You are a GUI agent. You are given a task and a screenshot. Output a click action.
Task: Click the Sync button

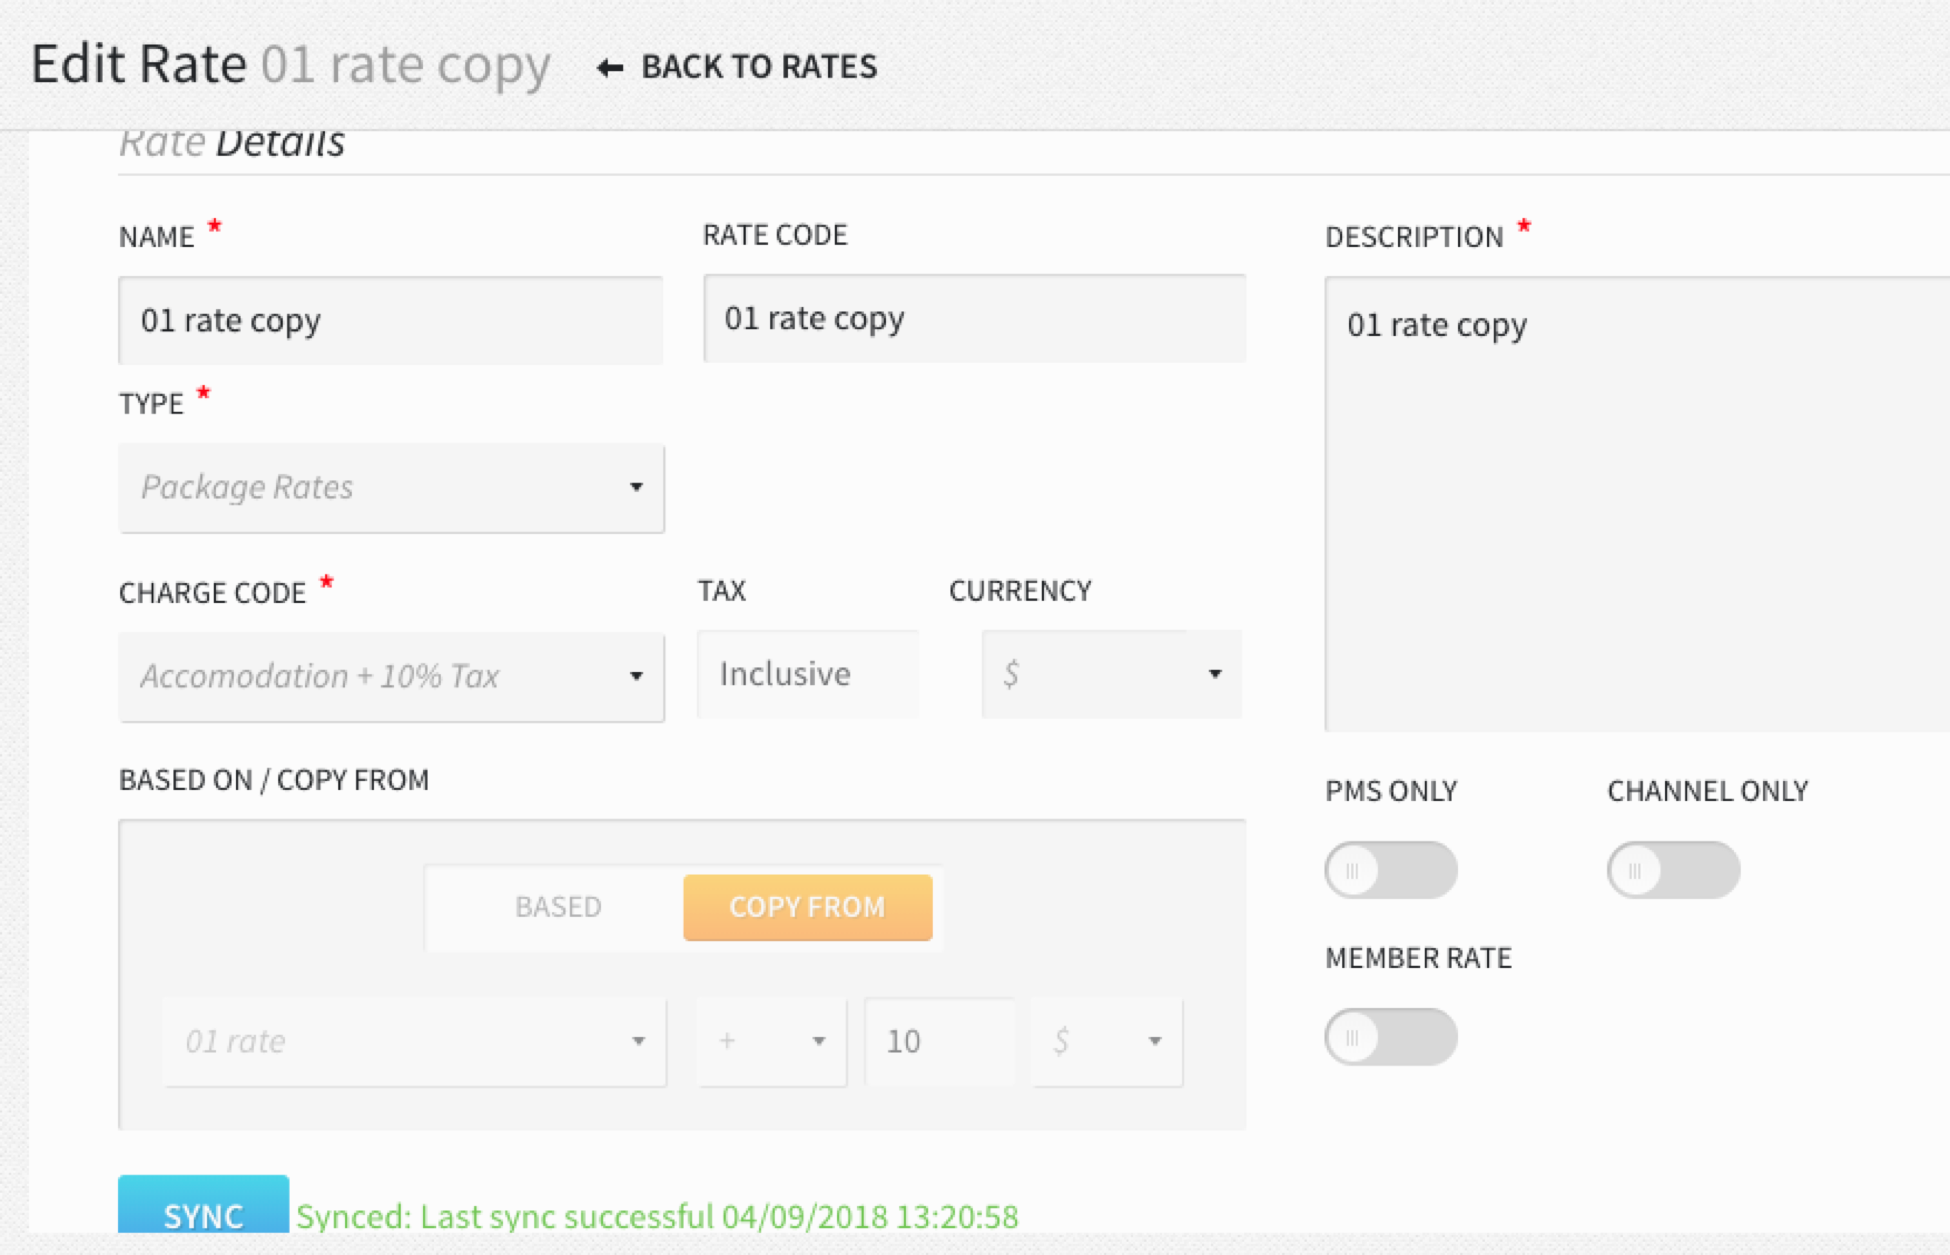pos(203,1205)
